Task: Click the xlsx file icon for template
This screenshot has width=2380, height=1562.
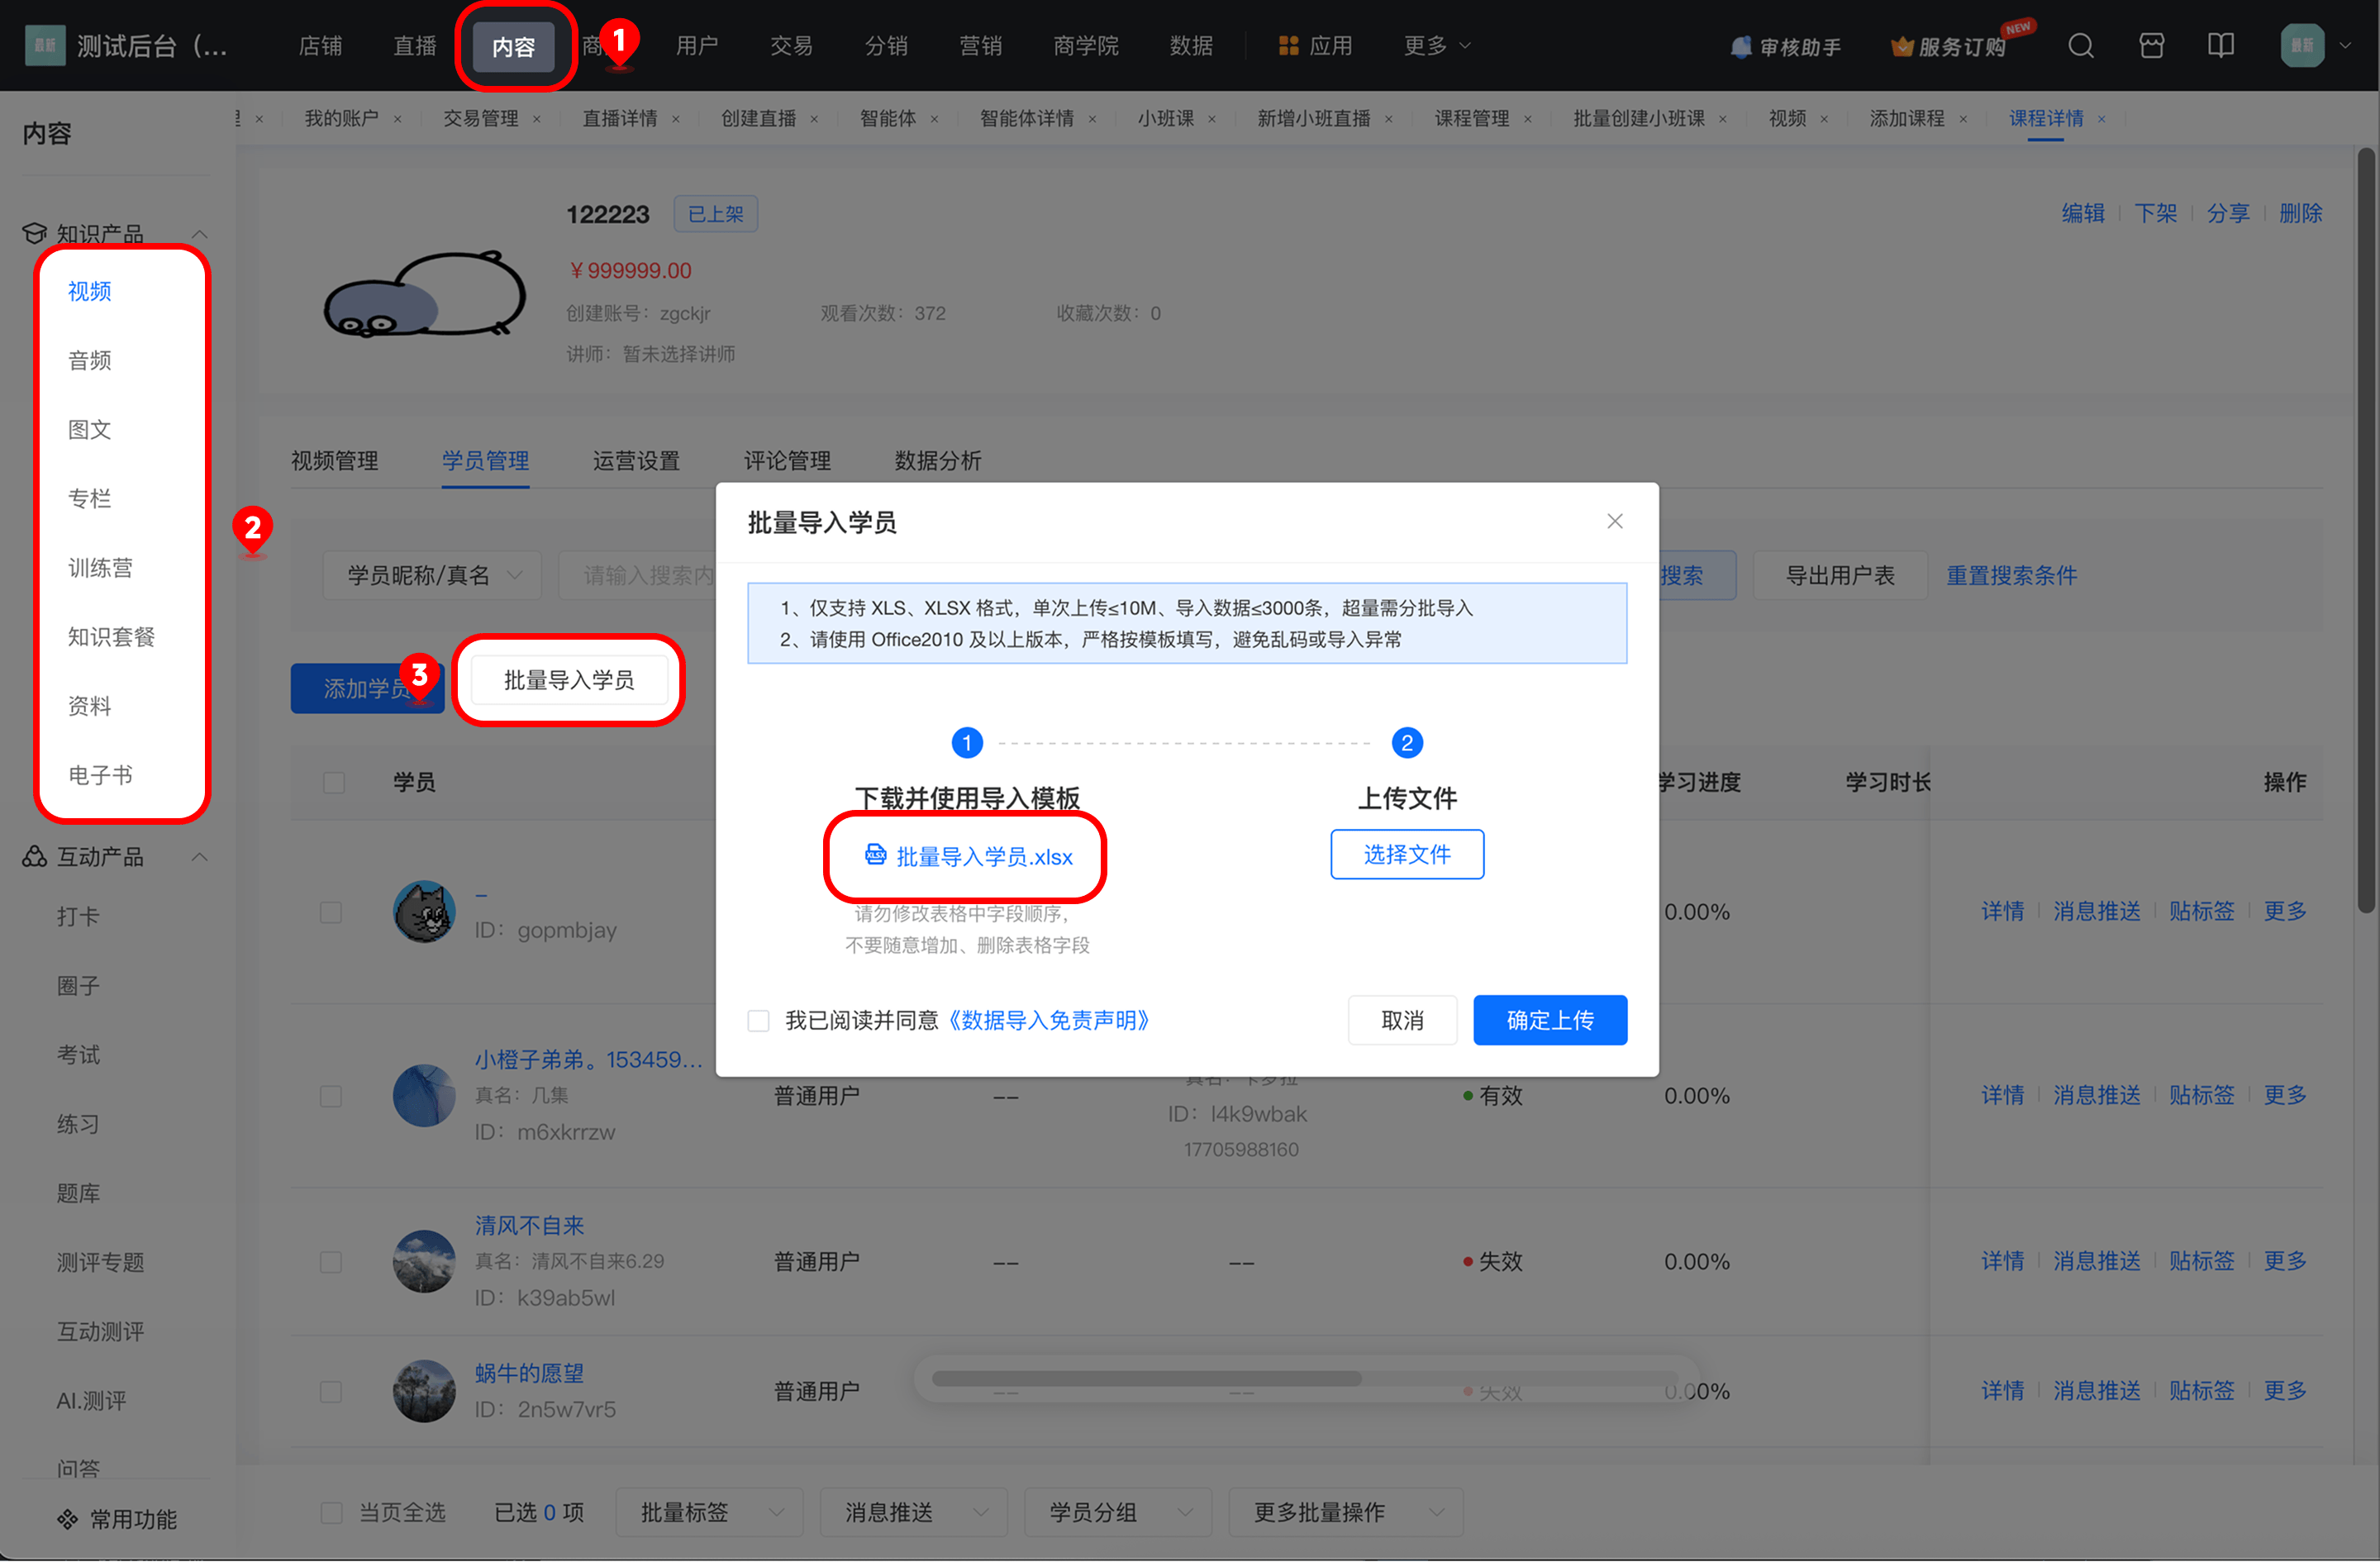Action: (875, 855)
